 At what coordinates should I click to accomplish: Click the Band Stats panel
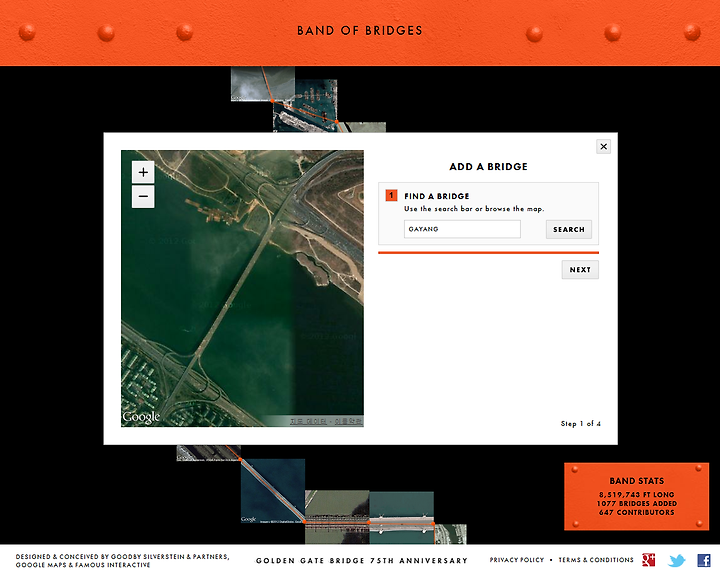(636, 497)
